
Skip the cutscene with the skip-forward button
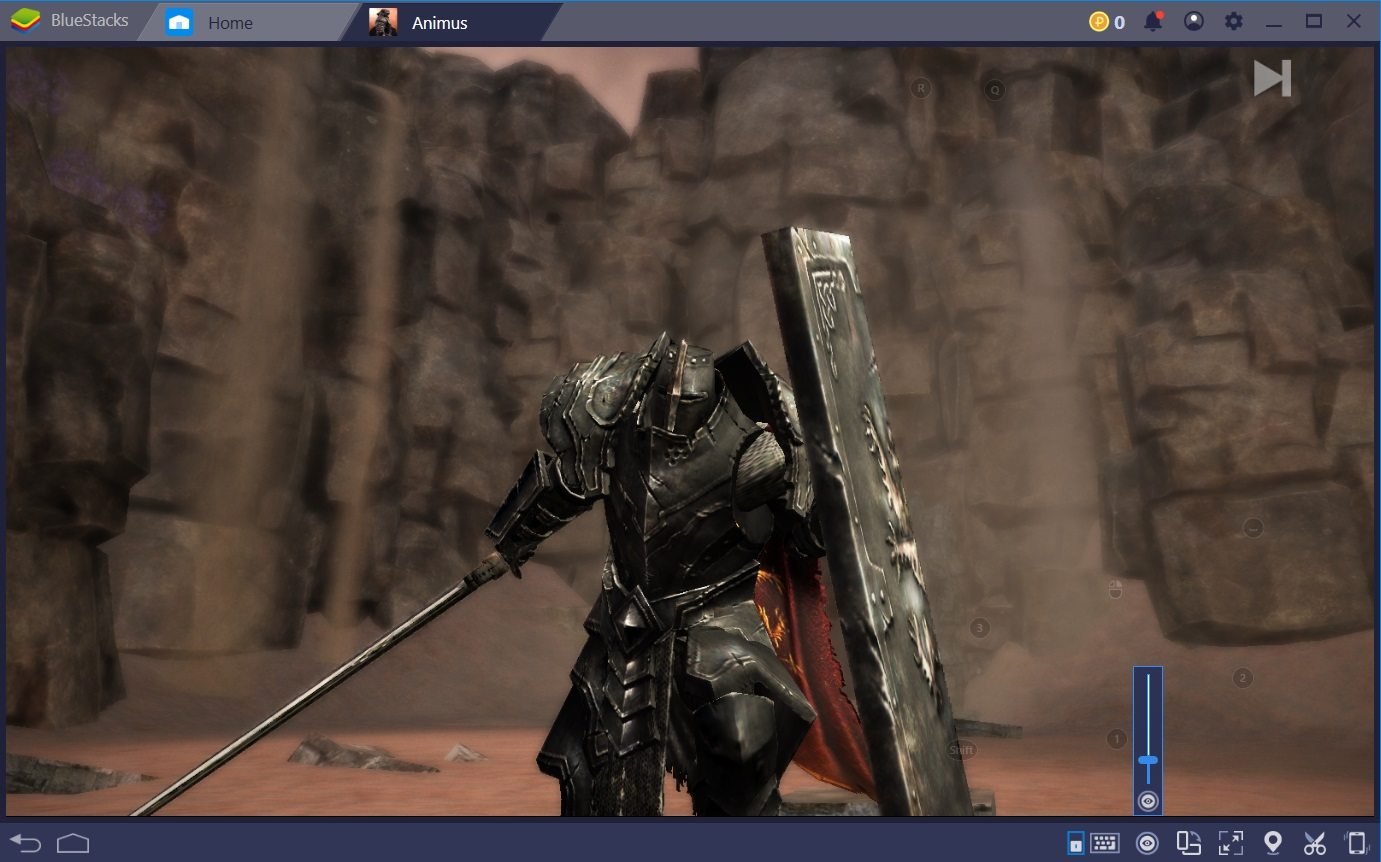point(1272,79)
